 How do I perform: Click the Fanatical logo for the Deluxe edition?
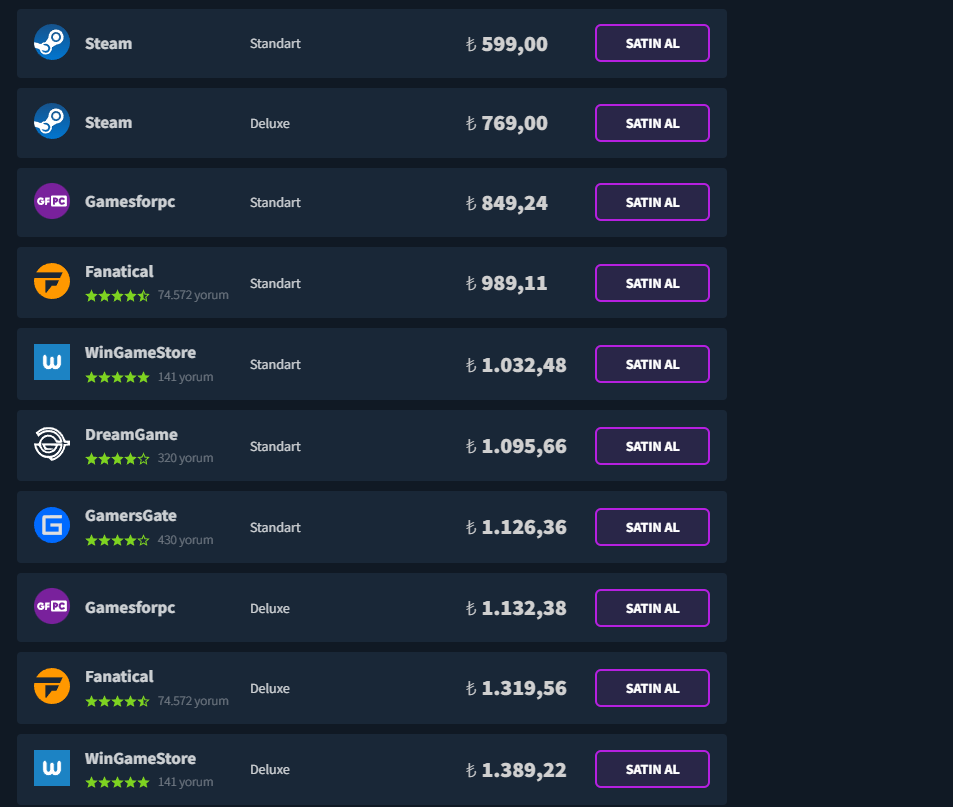tap(52, 687)
